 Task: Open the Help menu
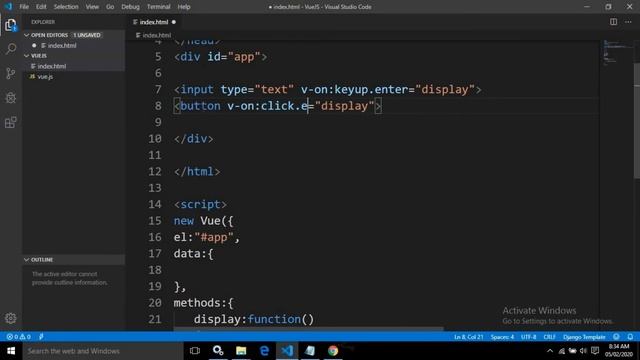(184, 7)
